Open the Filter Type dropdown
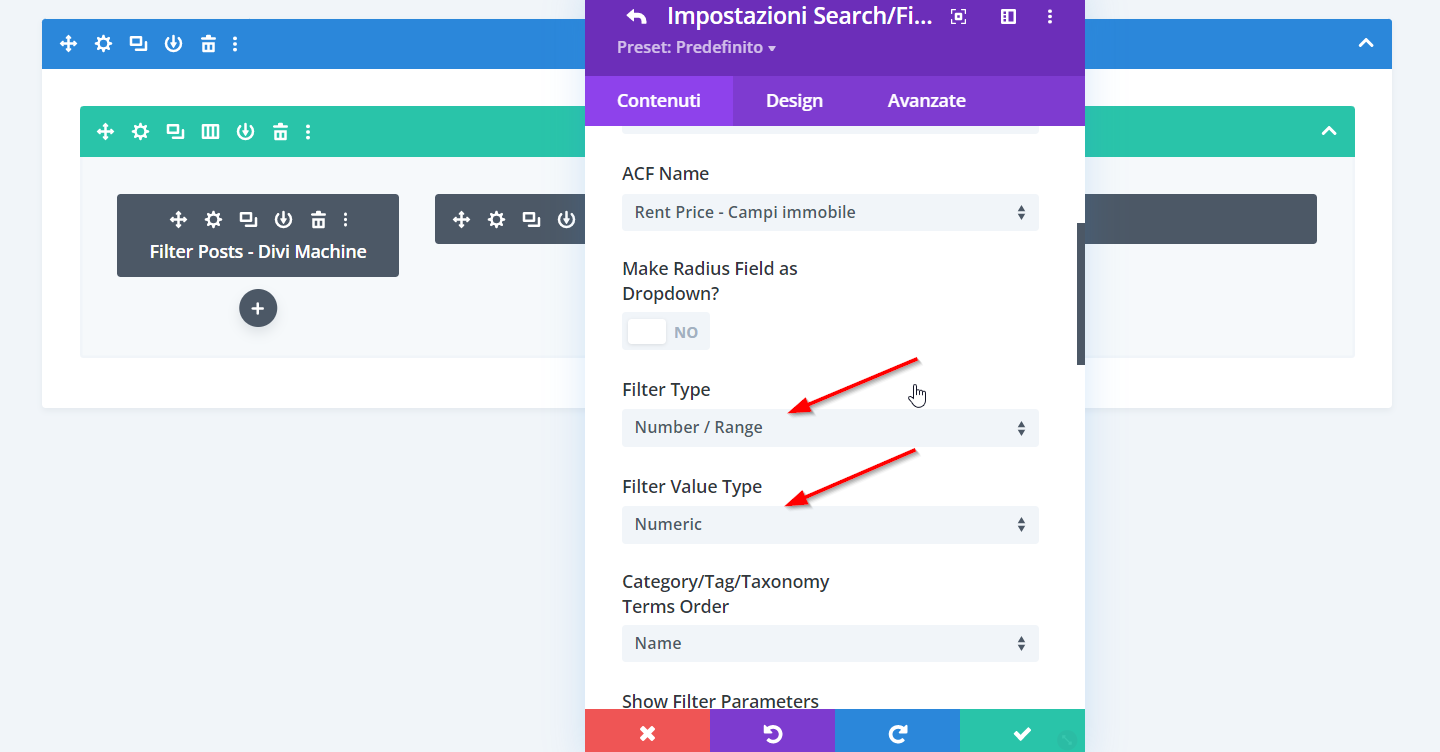The height and width of the screenshot is (752, 1440). (x=830, y=428)
